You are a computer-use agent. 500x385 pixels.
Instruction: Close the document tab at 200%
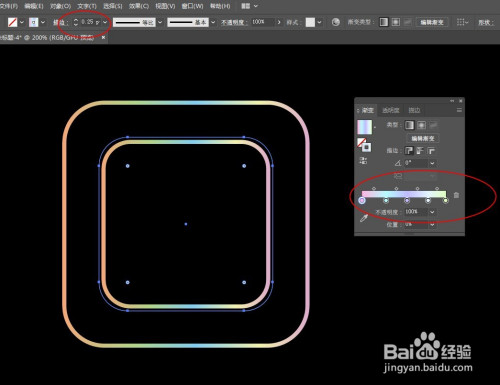point(103,38)
